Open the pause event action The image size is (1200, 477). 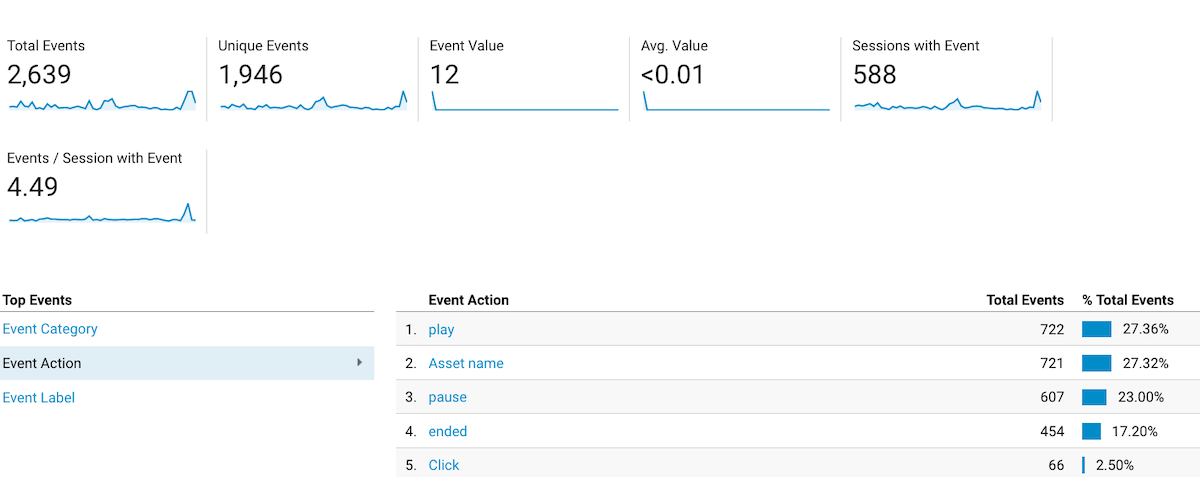(x=447, y=397)
